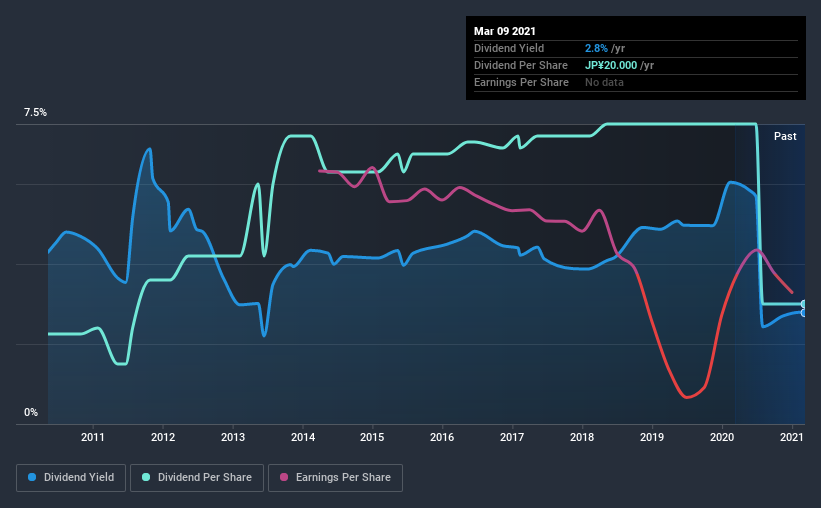The height and width of the screenshot is (508, 821).
Task: Toggle the Dividend Per Share legend series
Action: click(198, 478)
